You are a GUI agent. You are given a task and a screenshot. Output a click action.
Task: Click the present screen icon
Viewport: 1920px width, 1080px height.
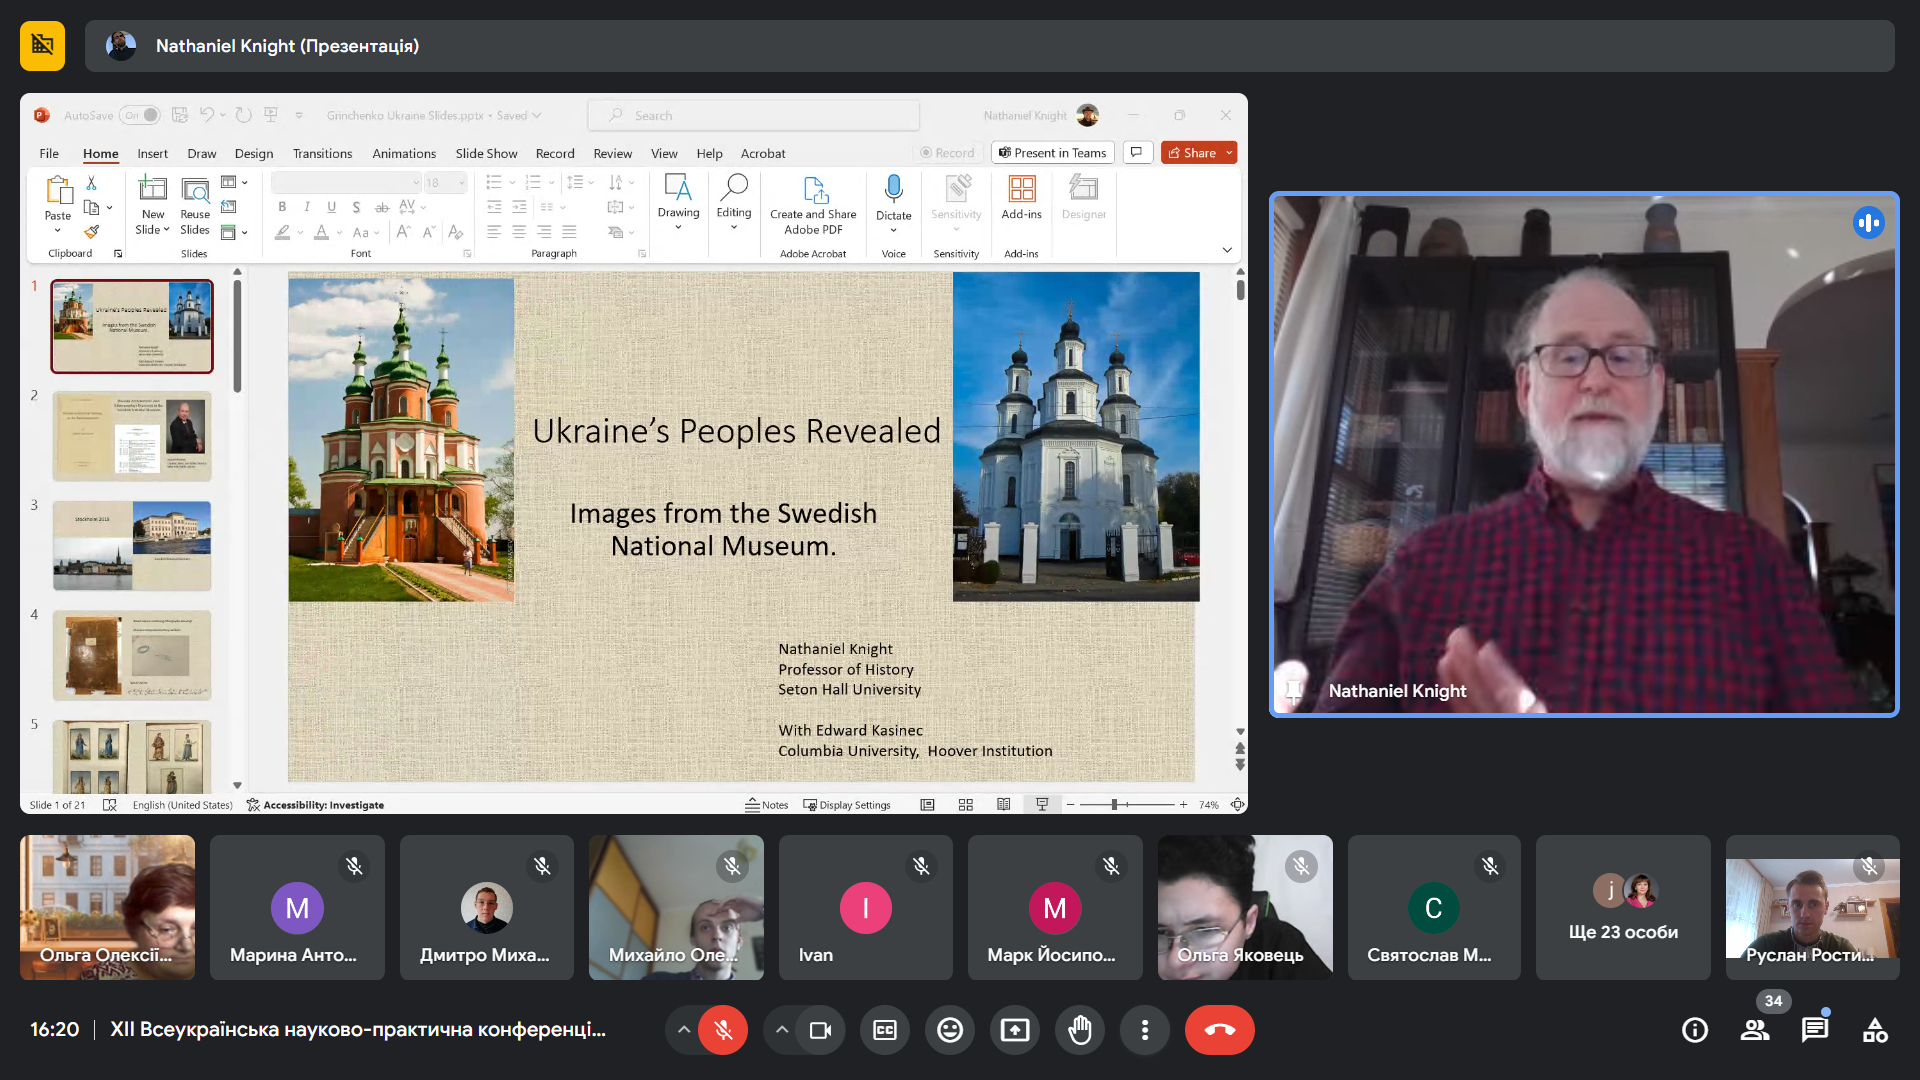click(x=1015, y=1030)
